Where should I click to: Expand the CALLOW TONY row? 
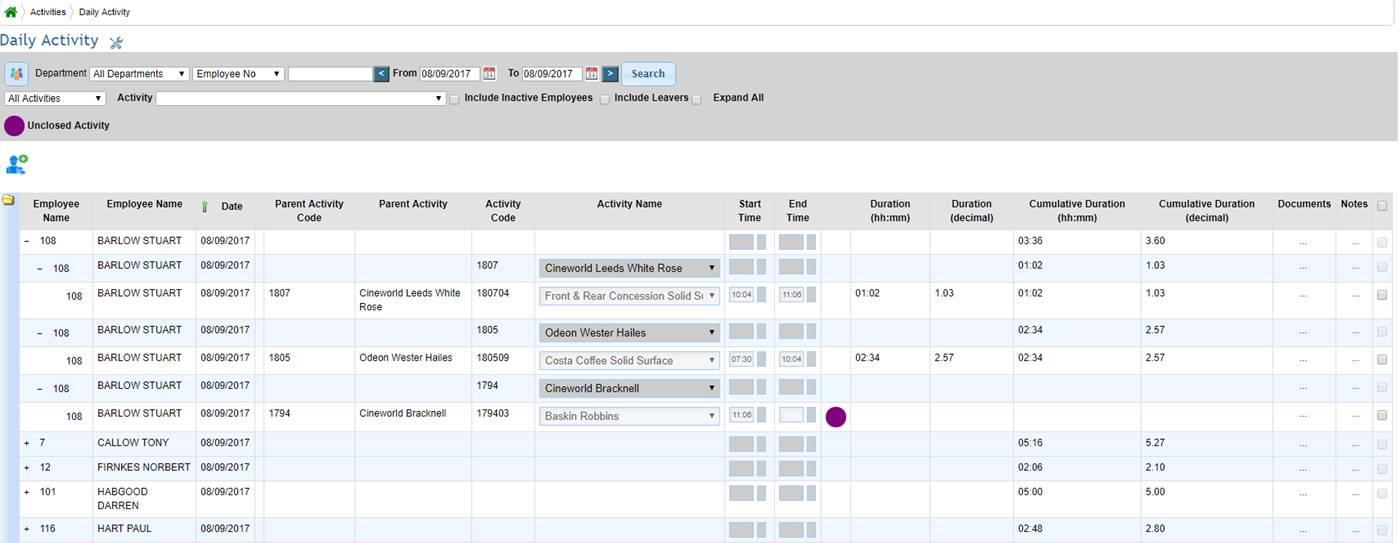pos(27,443)
